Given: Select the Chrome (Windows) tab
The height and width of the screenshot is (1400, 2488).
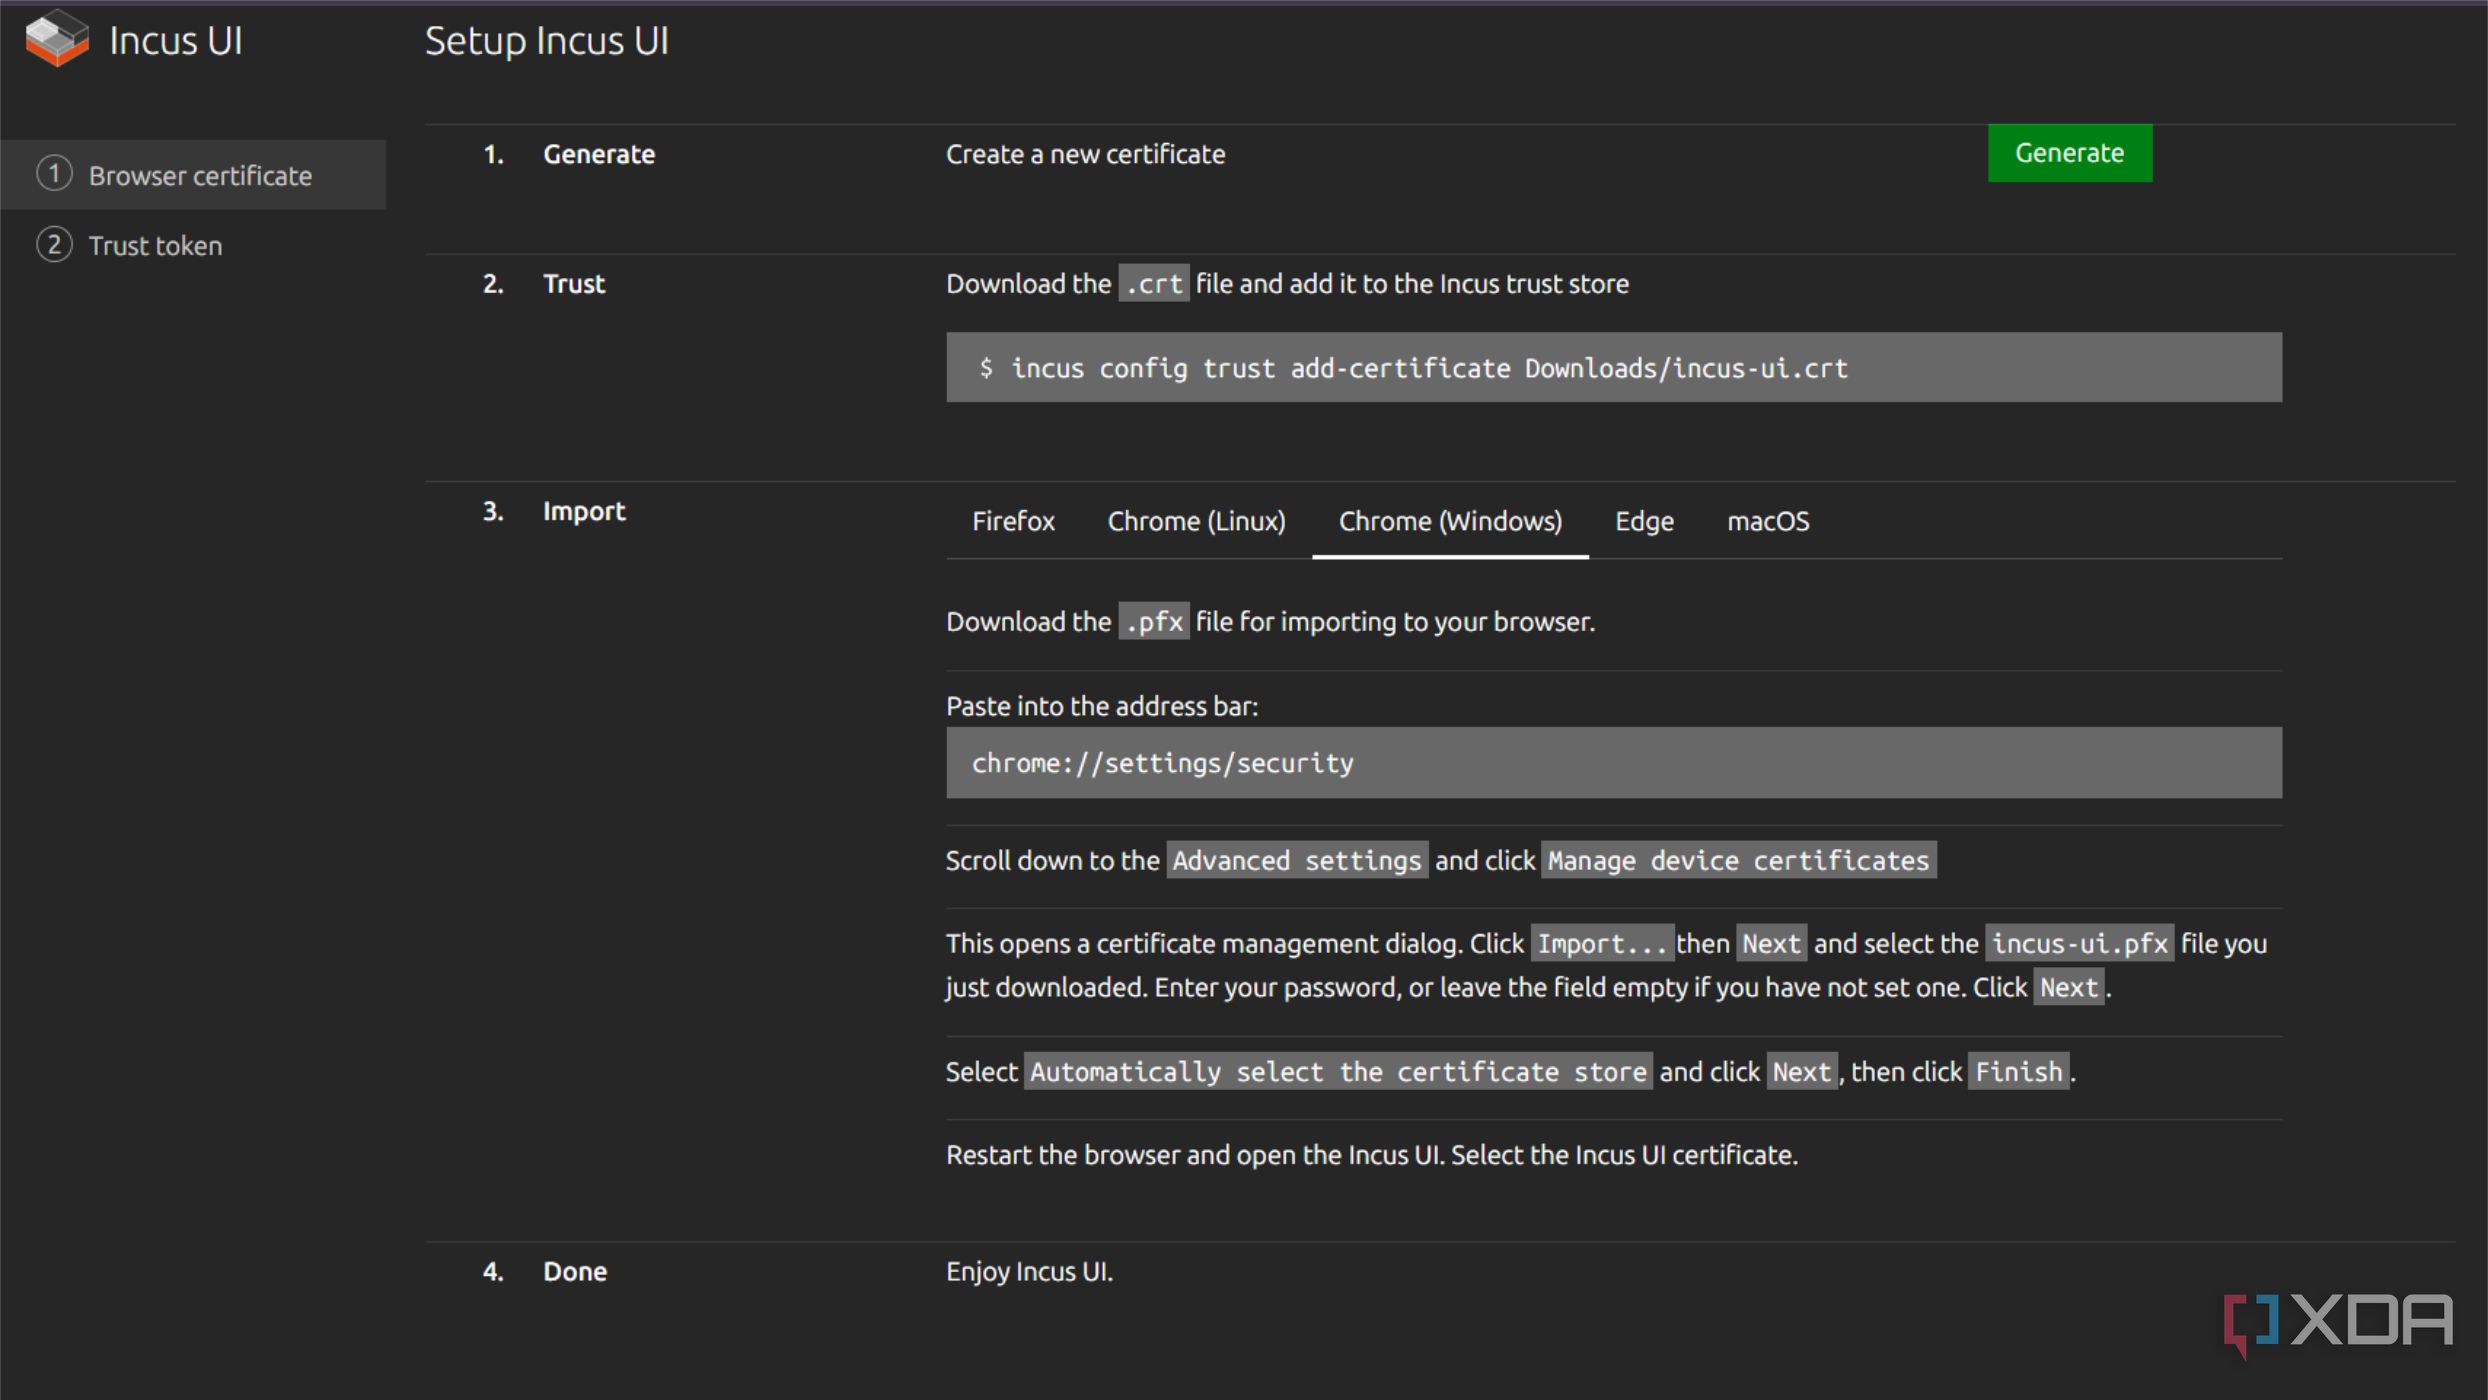Looking at the screenshot, I should click(1450, 521).
